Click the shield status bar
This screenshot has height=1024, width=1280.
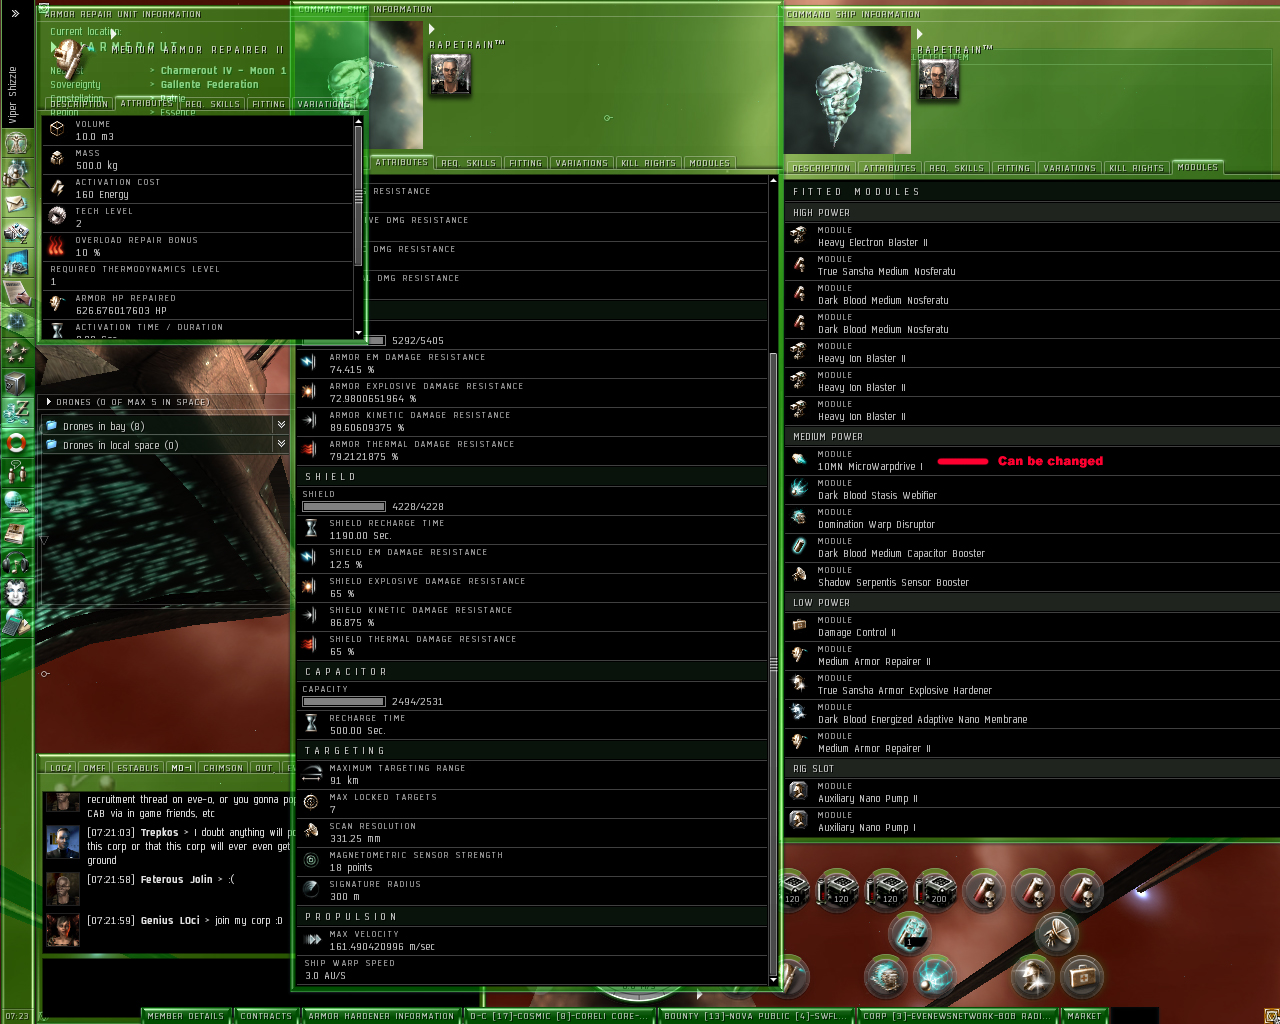[x=344, y=506]
